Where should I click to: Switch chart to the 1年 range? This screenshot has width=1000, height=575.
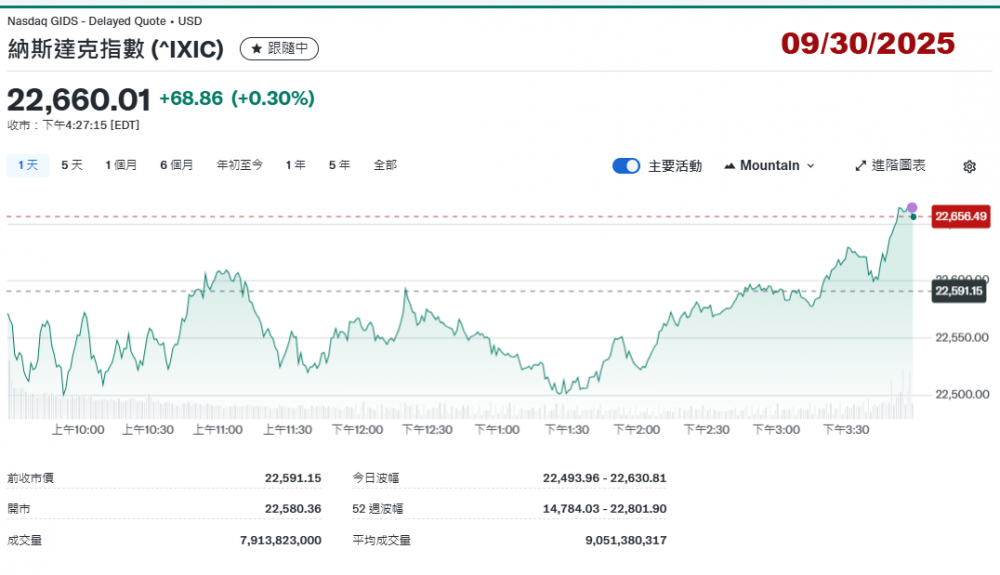[x=295, y=165]
